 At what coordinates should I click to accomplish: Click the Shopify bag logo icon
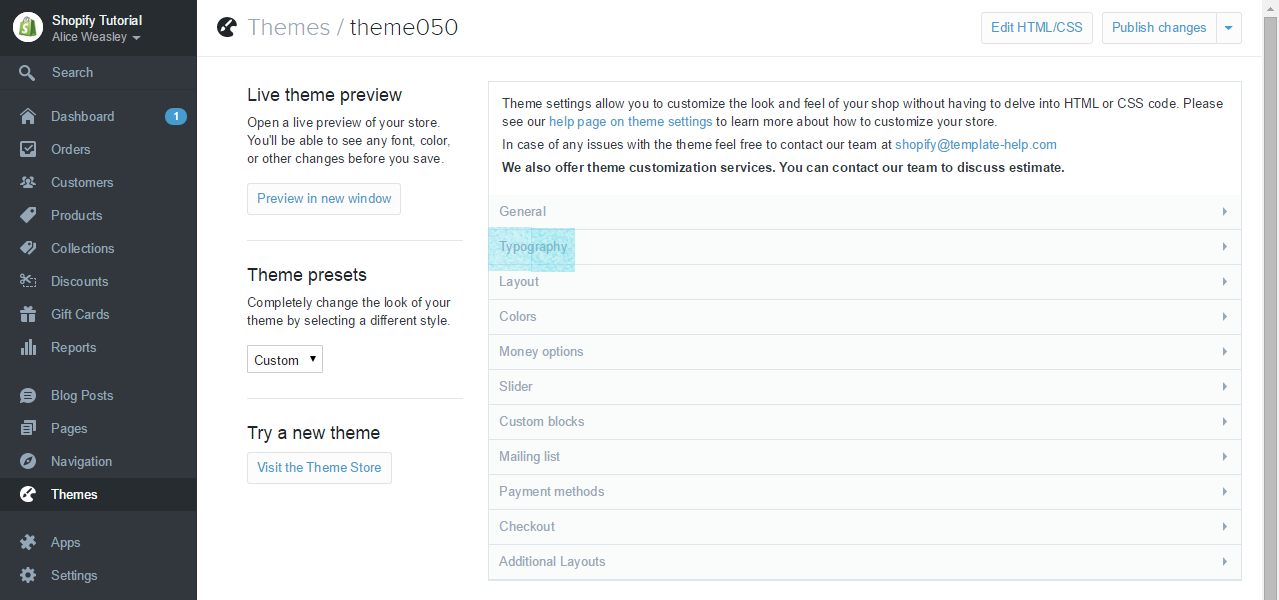pyautogui.click(x=28, y=27)
